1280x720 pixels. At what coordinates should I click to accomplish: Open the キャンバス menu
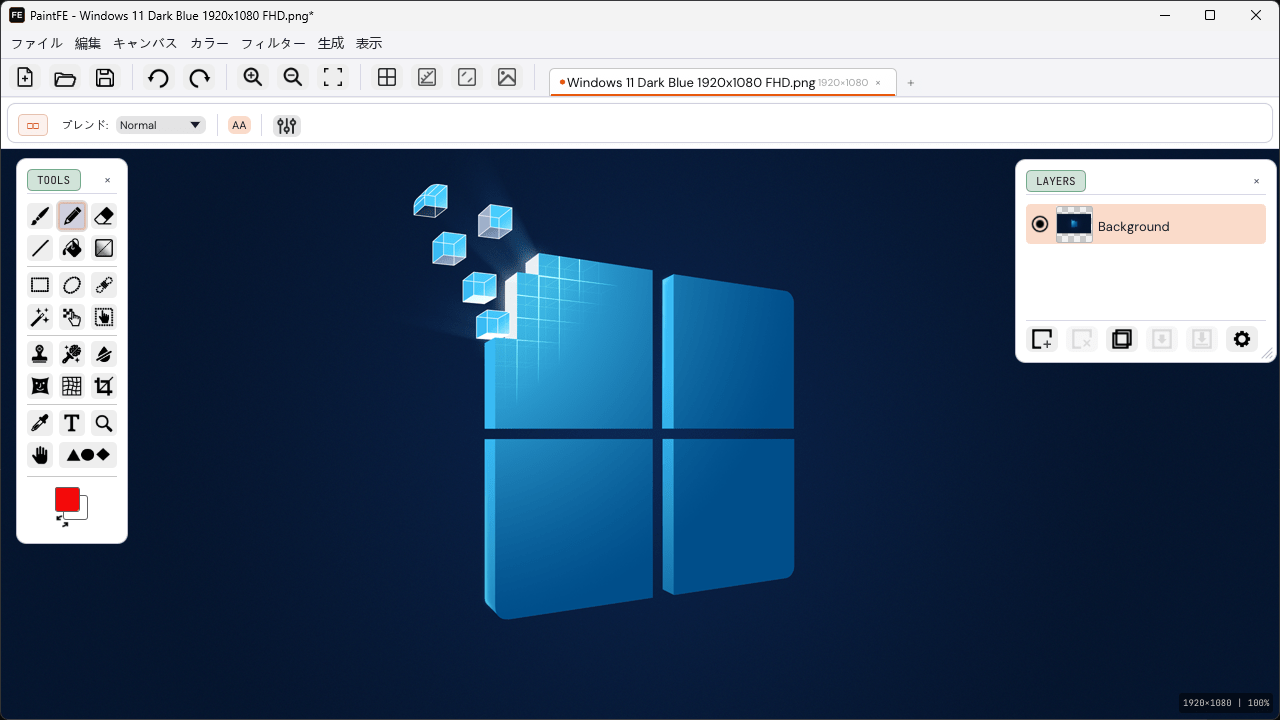145,43
